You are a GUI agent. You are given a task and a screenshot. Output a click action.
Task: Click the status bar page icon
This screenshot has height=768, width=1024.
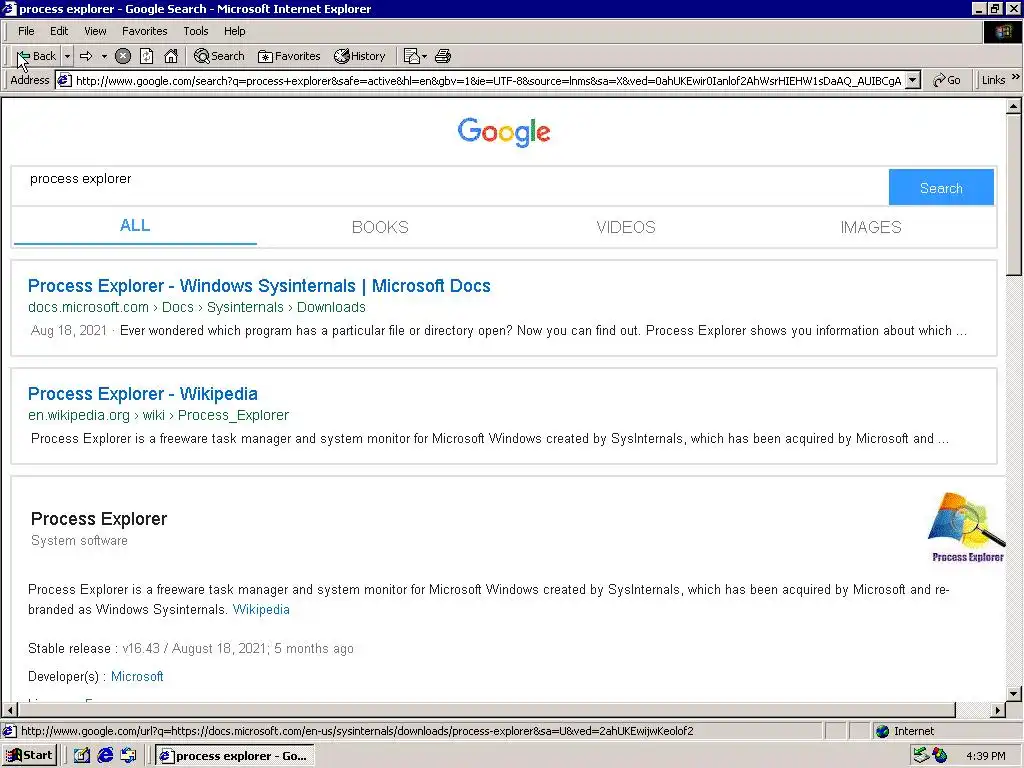click(9, 731)
